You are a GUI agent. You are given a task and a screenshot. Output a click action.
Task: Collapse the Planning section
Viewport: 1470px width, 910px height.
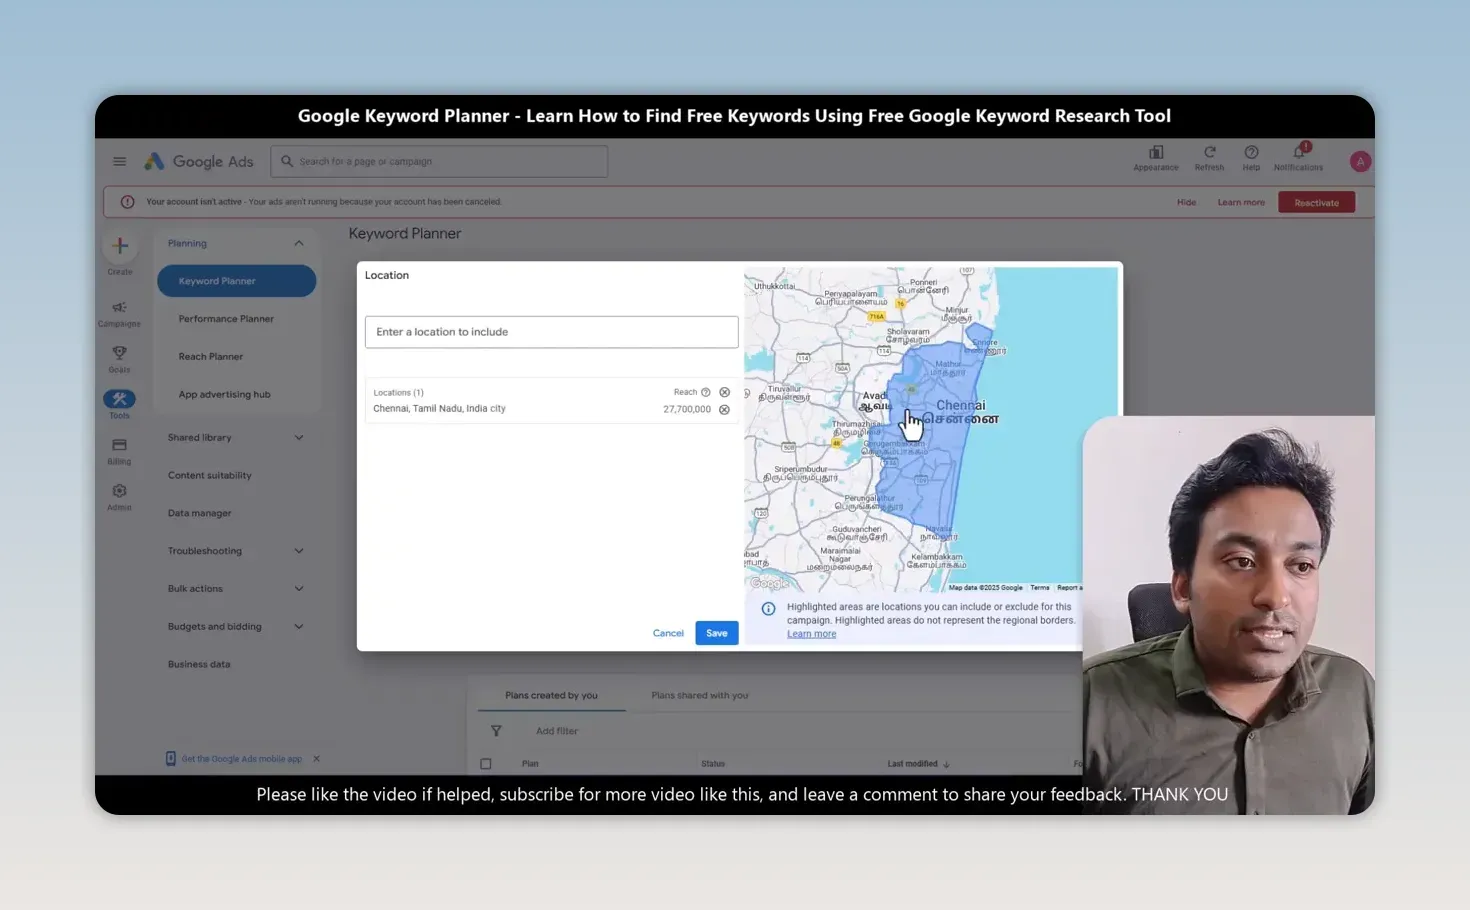point(298,243)
